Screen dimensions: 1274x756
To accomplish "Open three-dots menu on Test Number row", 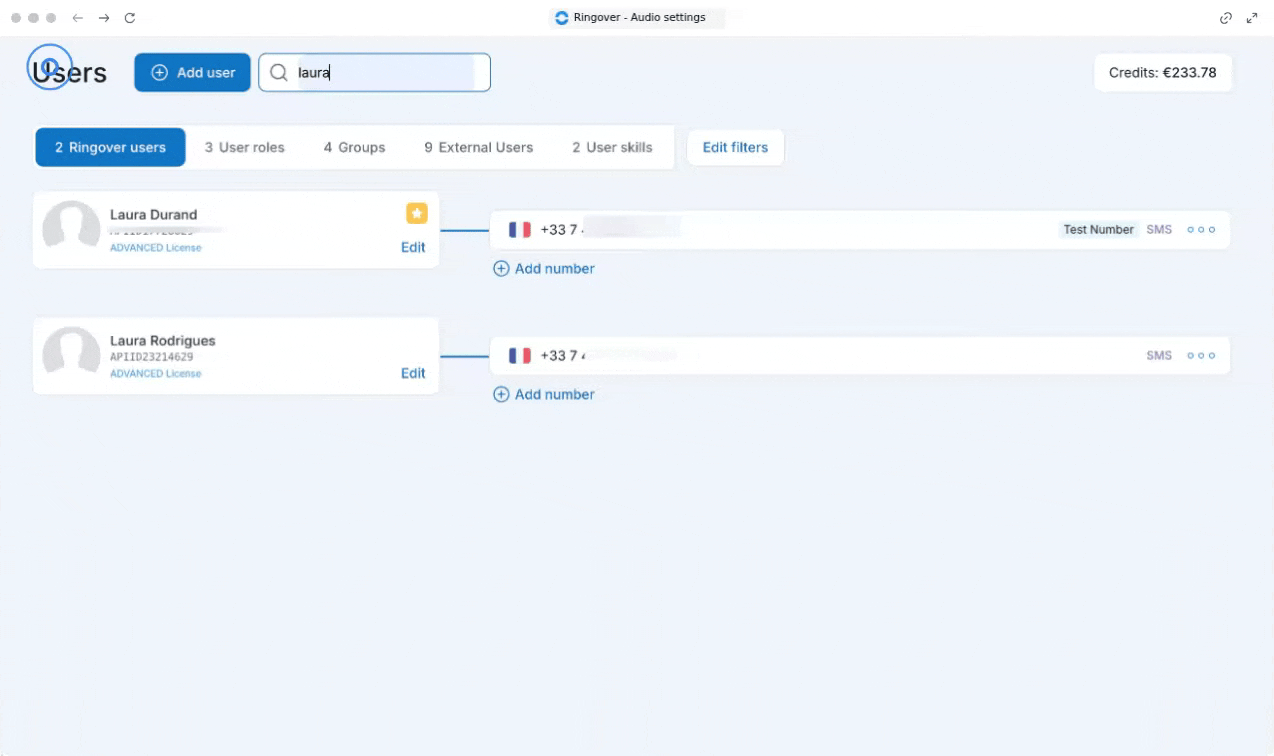I will (1201, 230).
